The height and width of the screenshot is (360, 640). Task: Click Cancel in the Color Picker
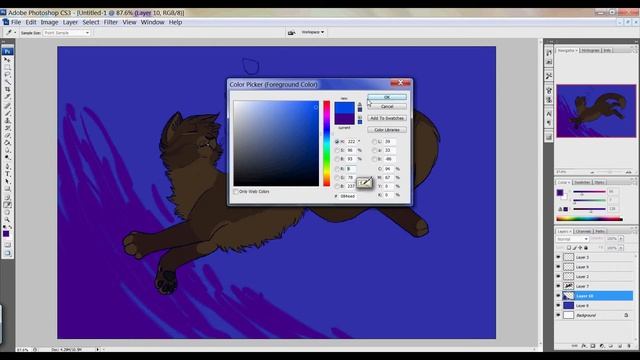[x=387, y=107]
